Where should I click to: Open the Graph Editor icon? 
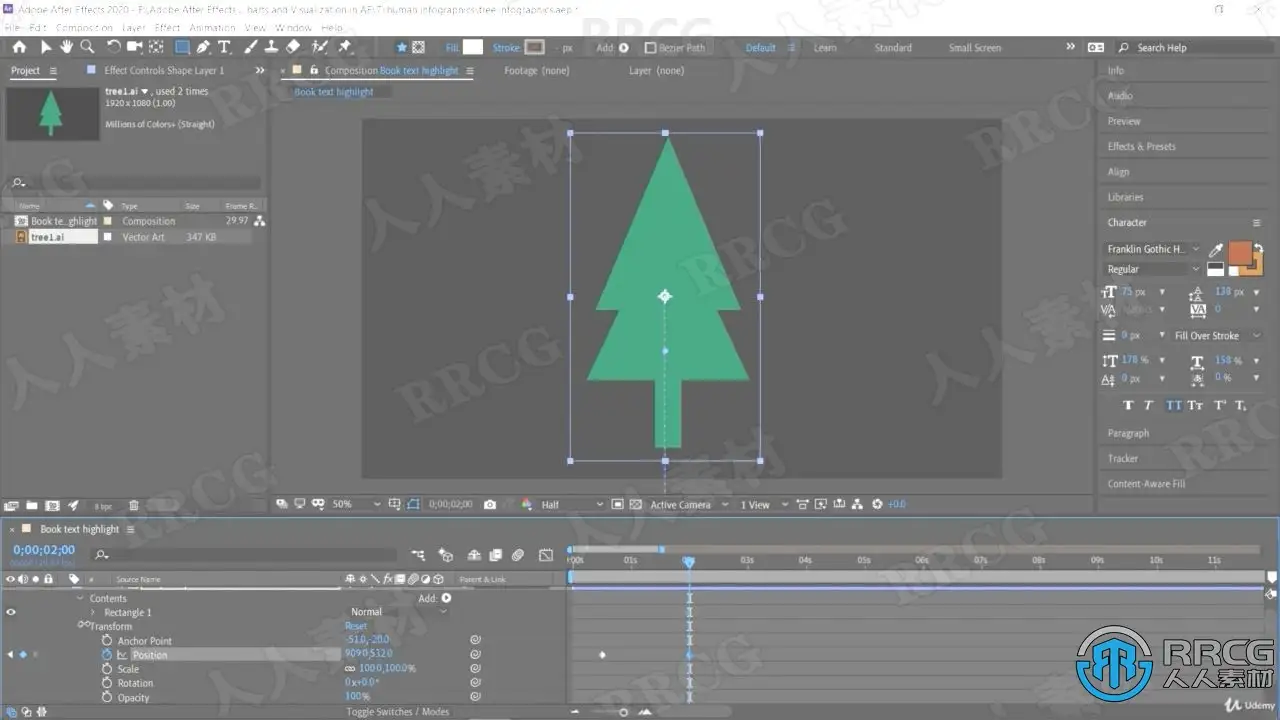tap(546, 555)
